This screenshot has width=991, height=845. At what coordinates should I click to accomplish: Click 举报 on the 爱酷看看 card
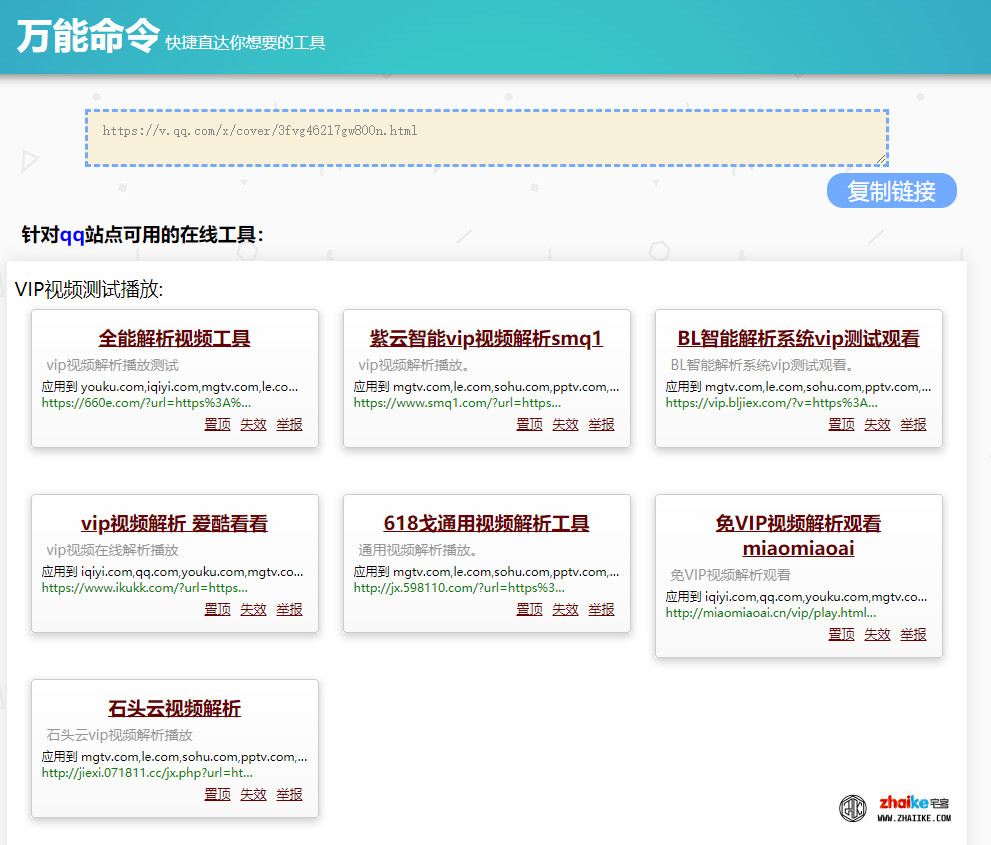(x=289, y=609)
